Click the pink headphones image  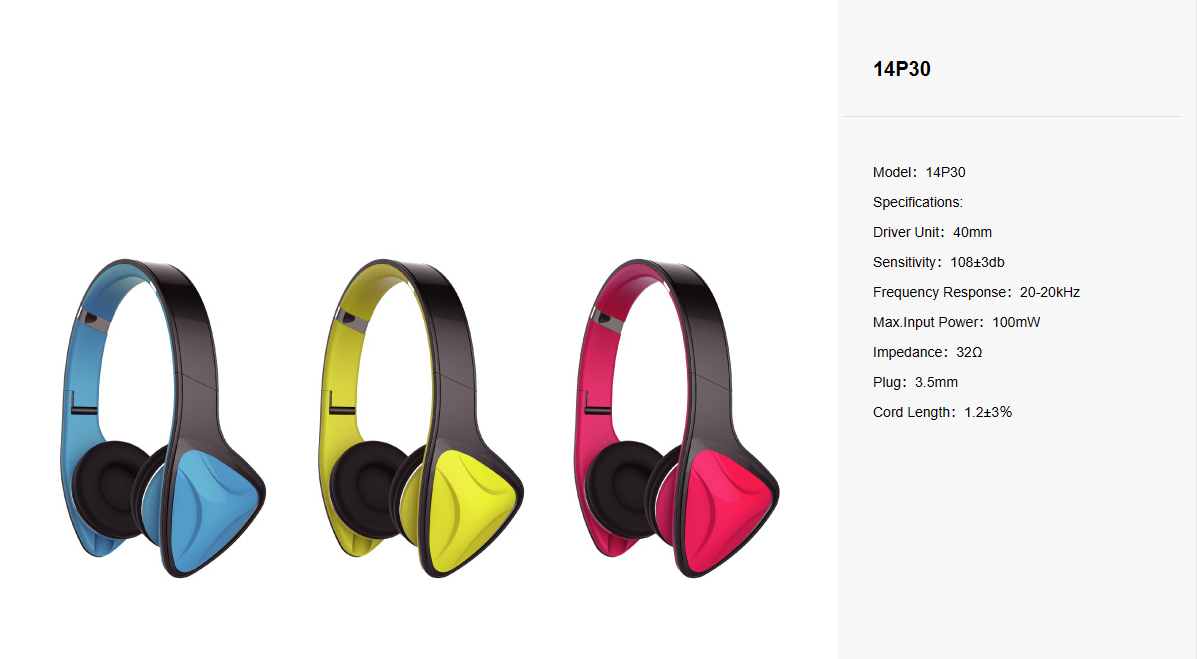[x=676, y=418]
